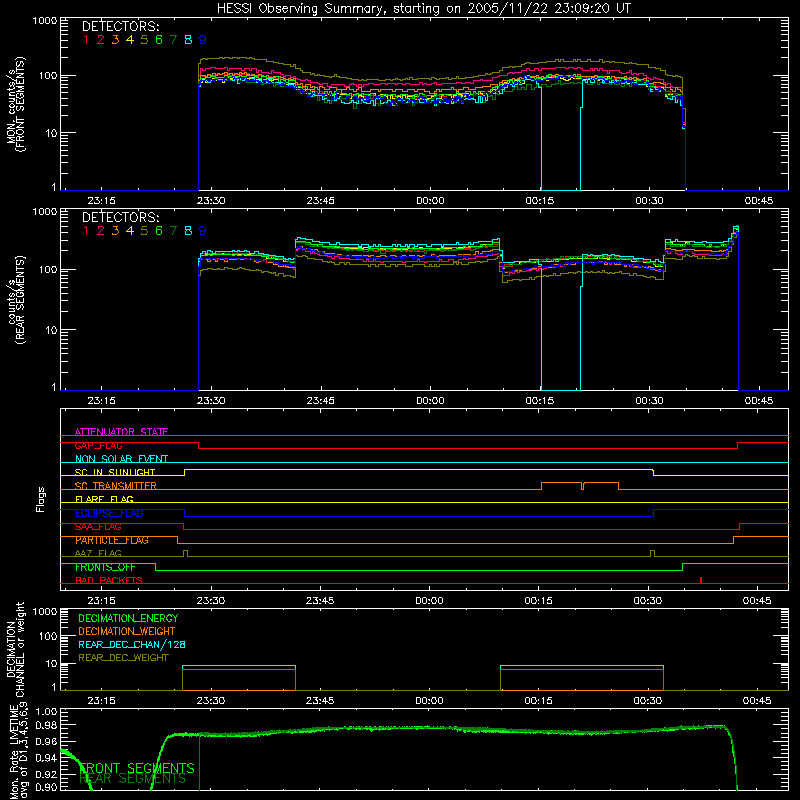Click detector 9 legend number in front segments plot
800x800 pixels.
pos(203,40)
